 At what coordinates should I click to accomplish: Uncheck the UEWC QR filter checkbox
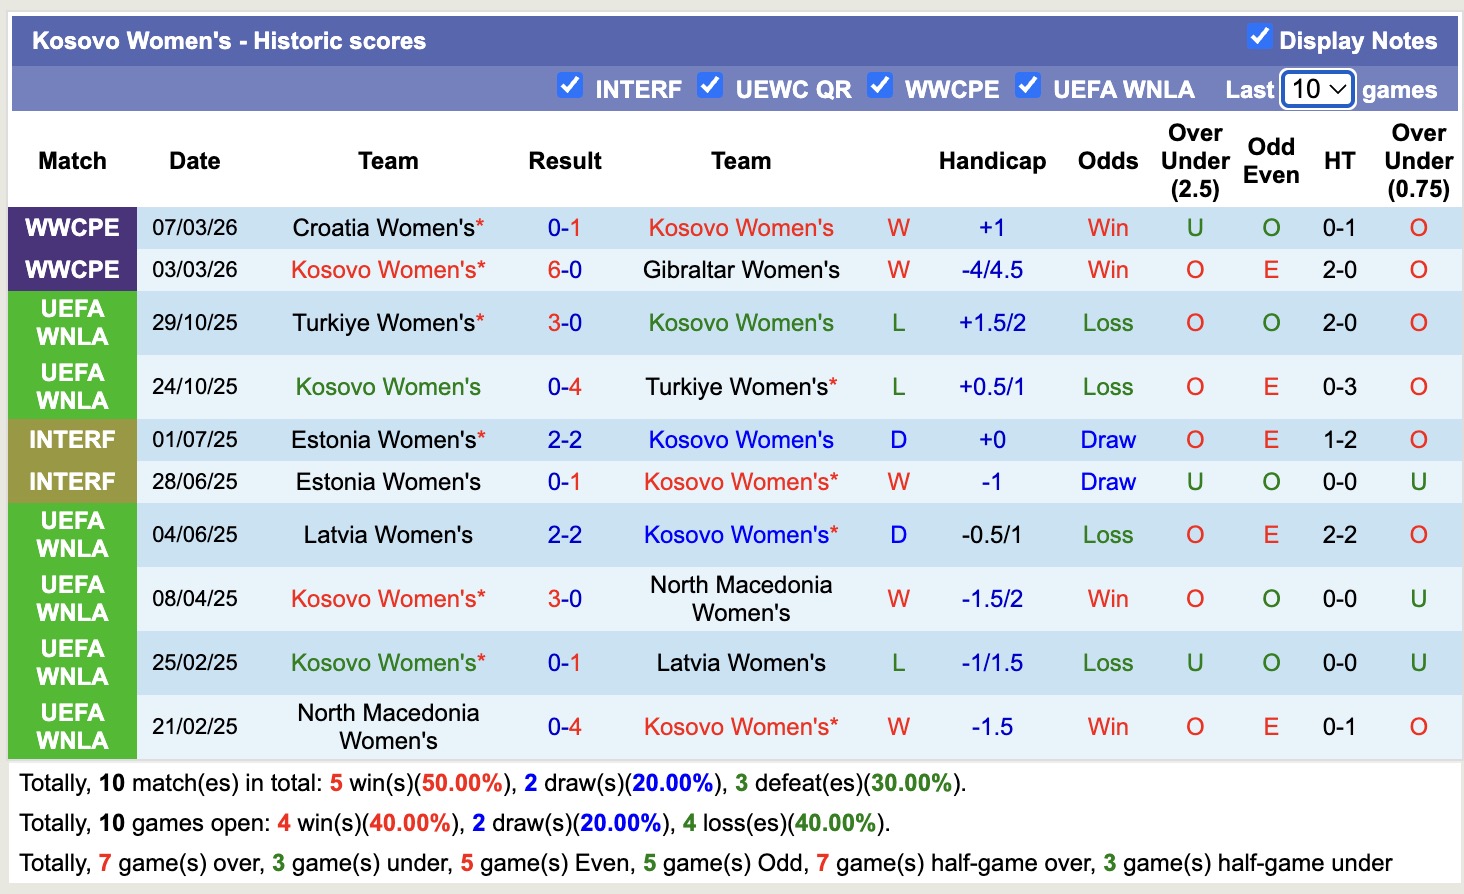click(x=710, y=86)
